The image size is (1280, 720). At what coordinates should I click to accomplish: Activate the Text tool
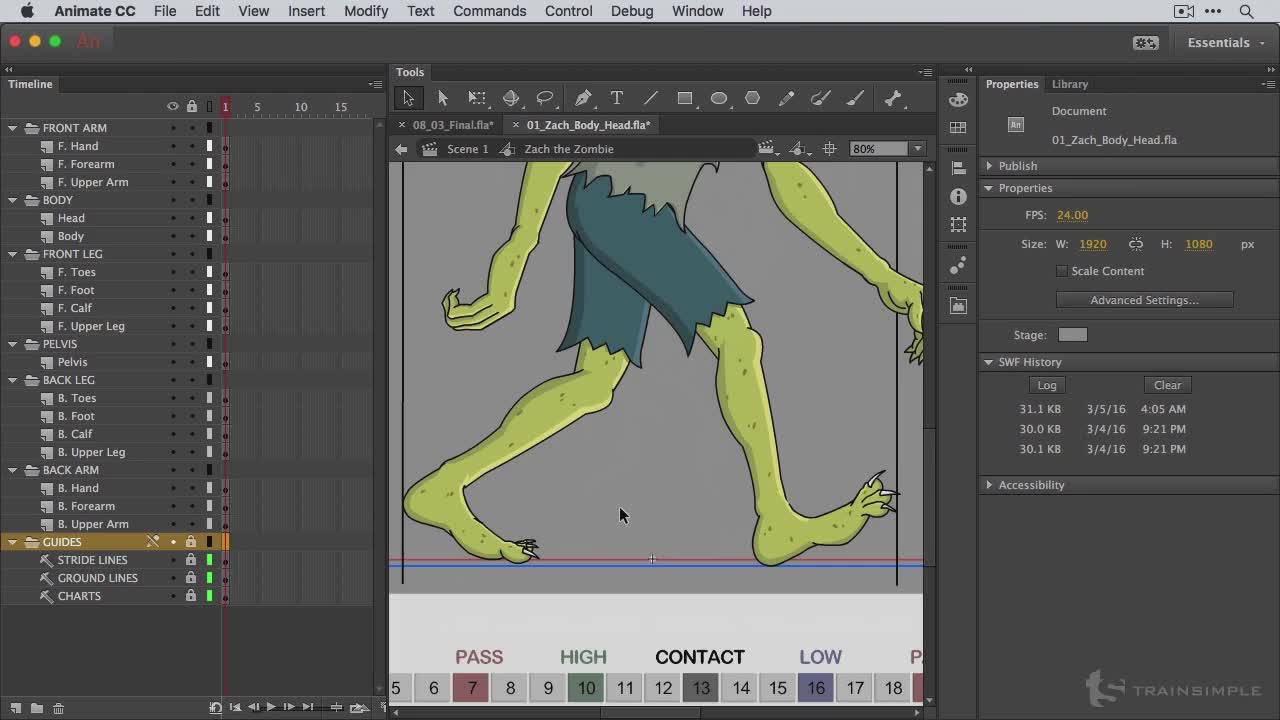[617, 98]
